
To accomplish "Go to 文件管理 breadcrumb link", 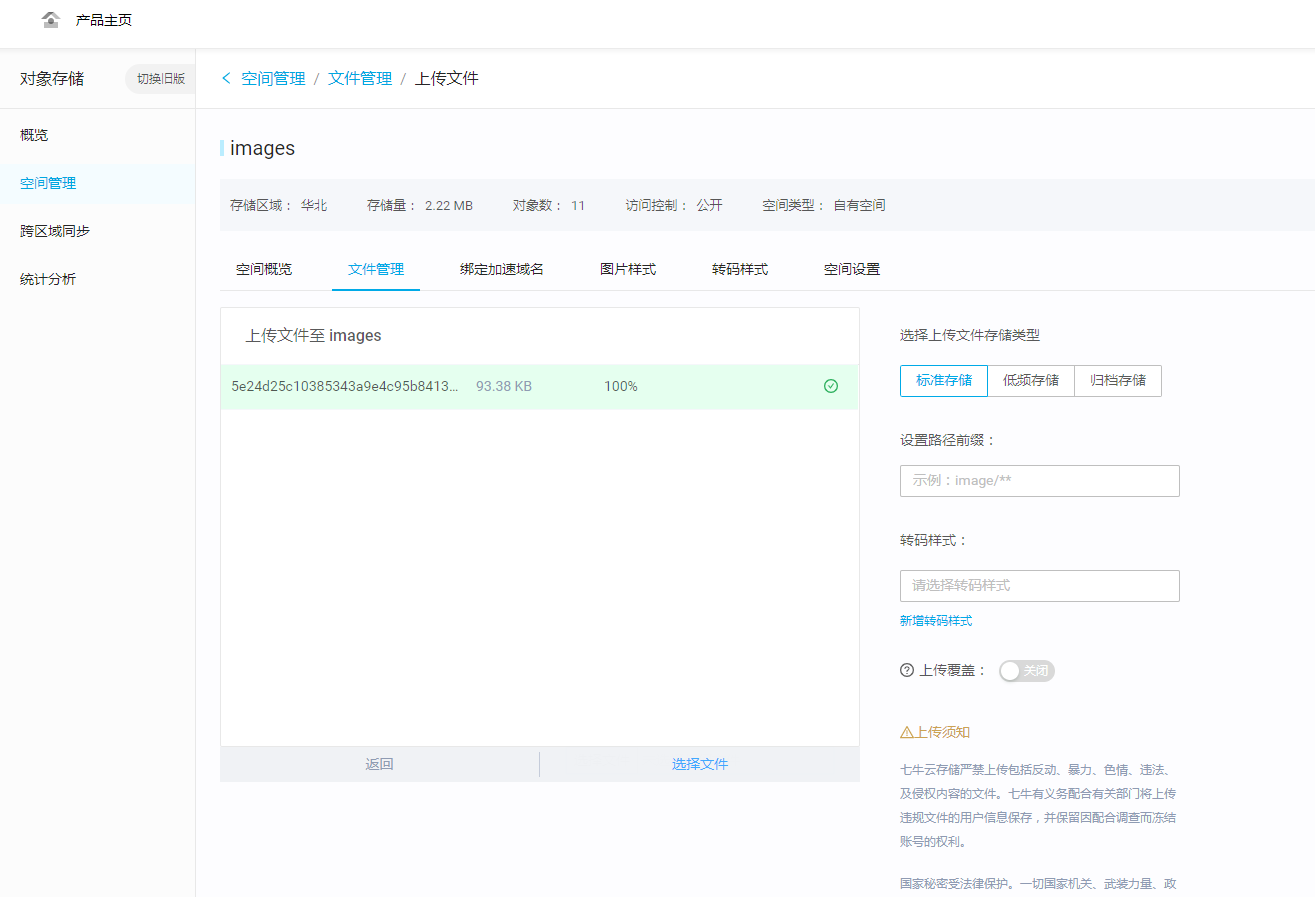I will [x=360, y=78].
